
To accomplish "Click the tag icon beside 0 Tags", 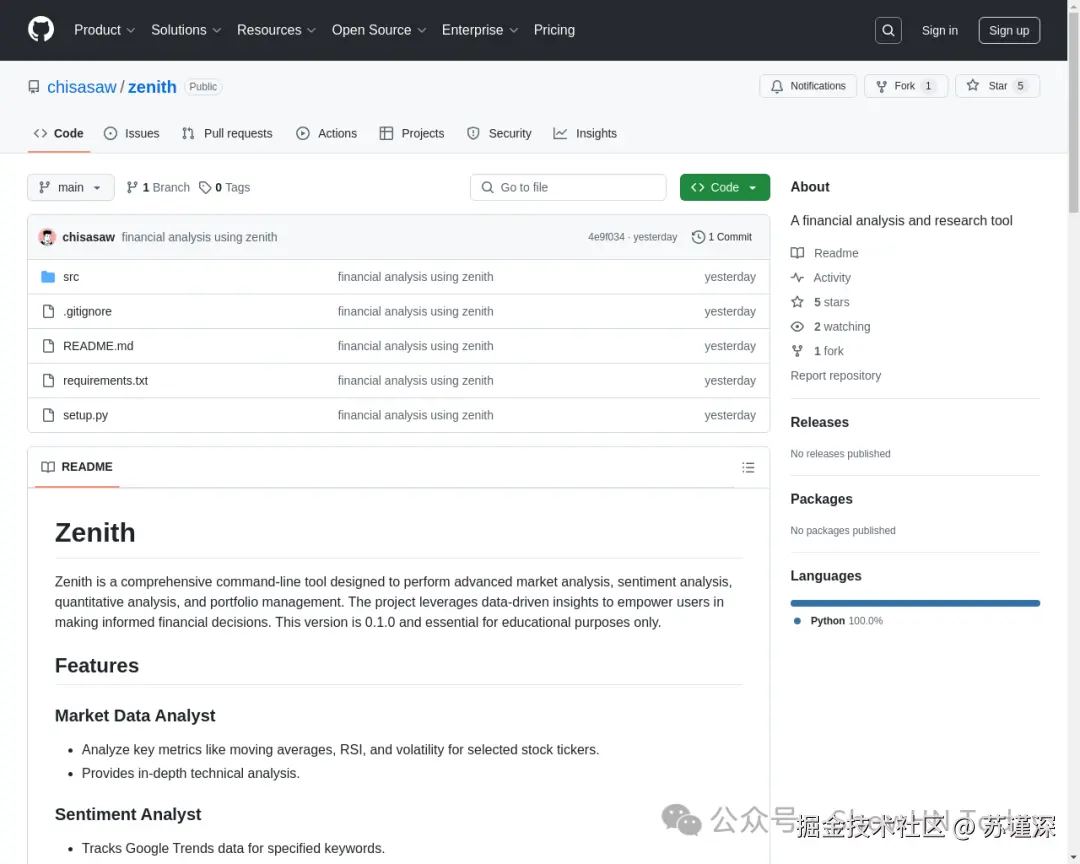I will click(x=205, y=187).
